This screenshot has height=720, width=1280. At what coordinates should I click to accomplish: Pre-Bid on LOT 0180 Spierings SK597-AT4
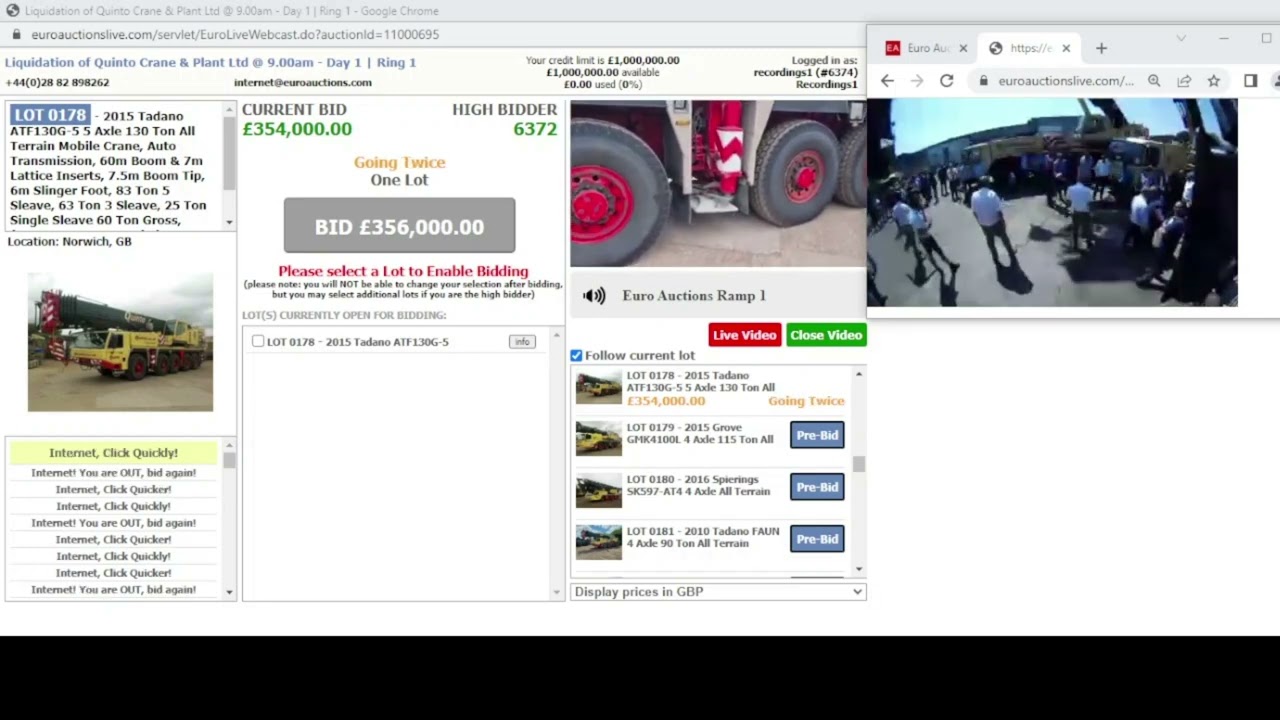point(817,487)
